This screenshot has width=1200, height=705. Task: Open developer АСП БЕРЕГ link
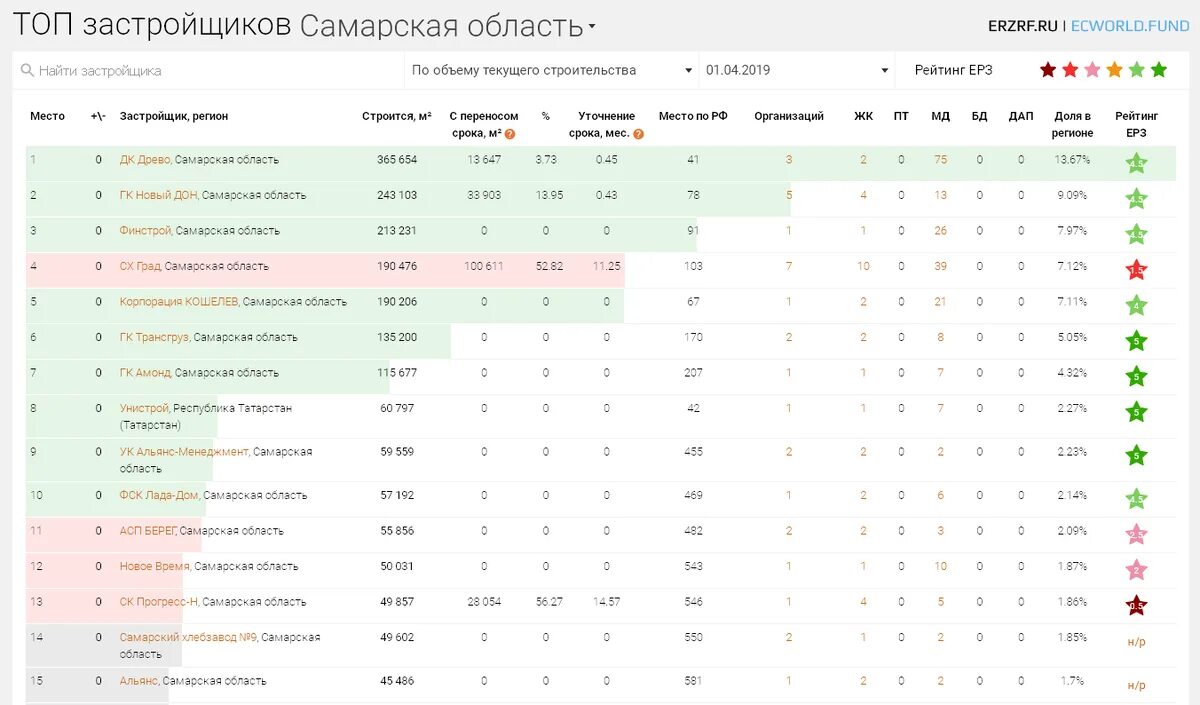tap(148, 530)
